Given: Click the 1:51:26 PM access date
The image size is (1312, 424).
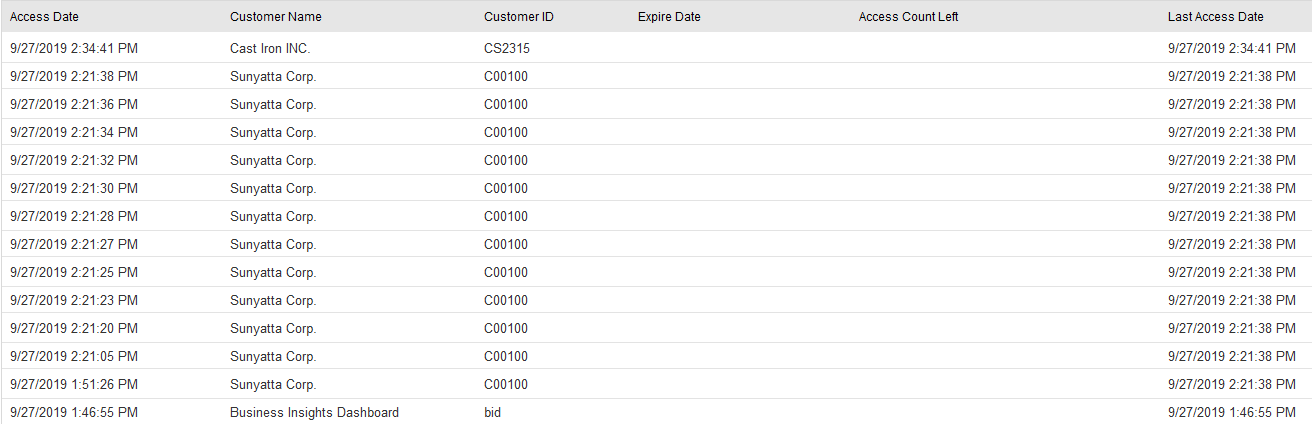Looking at the screenshot, I should [74, 384].
